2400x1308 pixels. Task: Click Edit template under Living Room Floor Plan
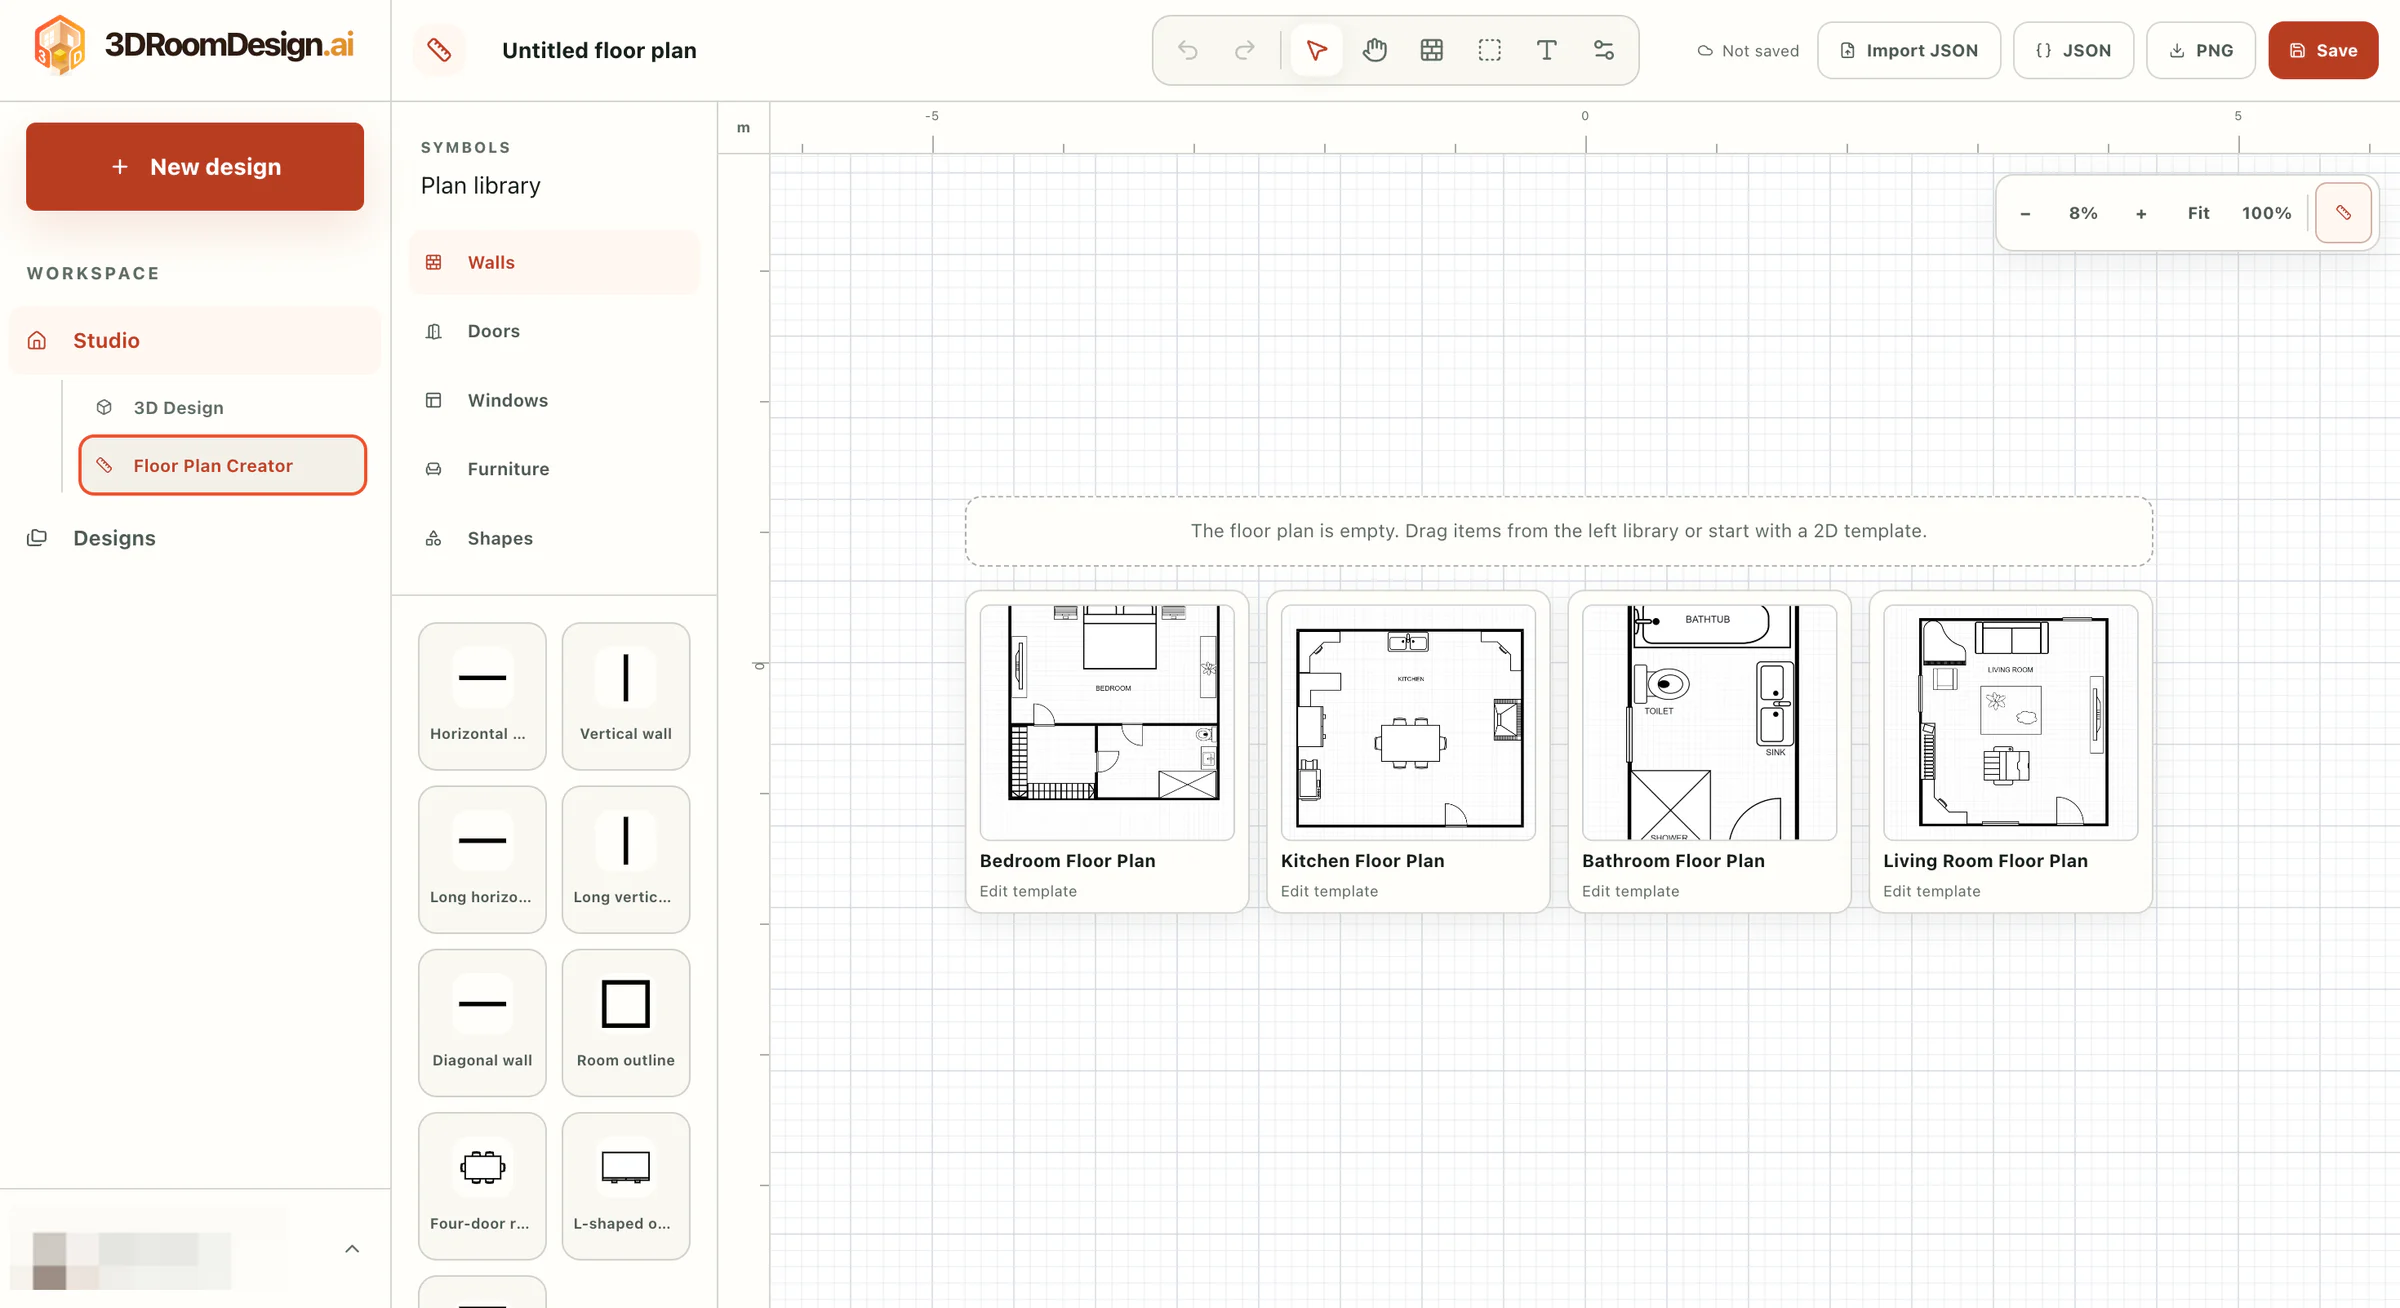click(1931, 891)
